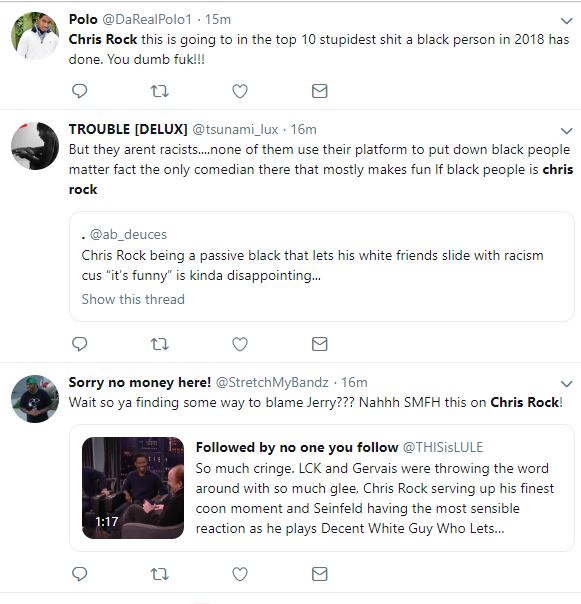Retweet Polo's tweet
The image size is (581, 604).
click(x=160, y=91)
